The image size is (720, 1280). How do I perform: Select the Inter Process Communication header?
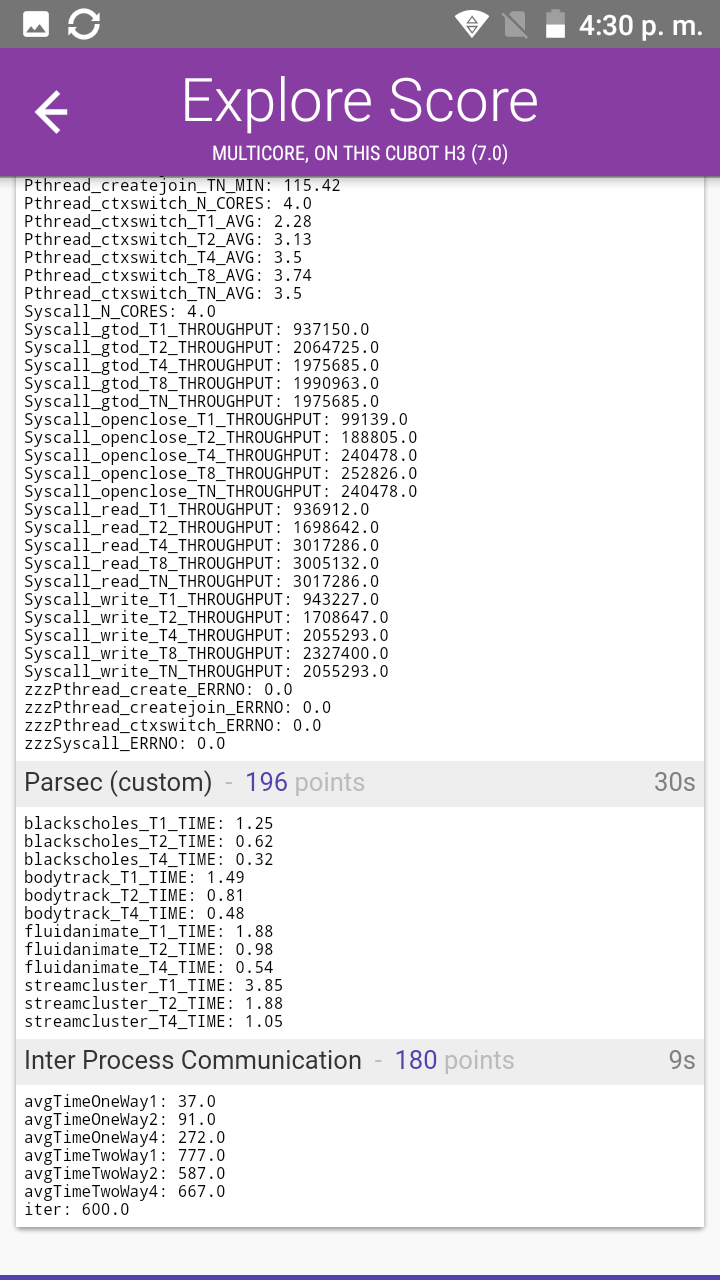(x=360, y=1061)
